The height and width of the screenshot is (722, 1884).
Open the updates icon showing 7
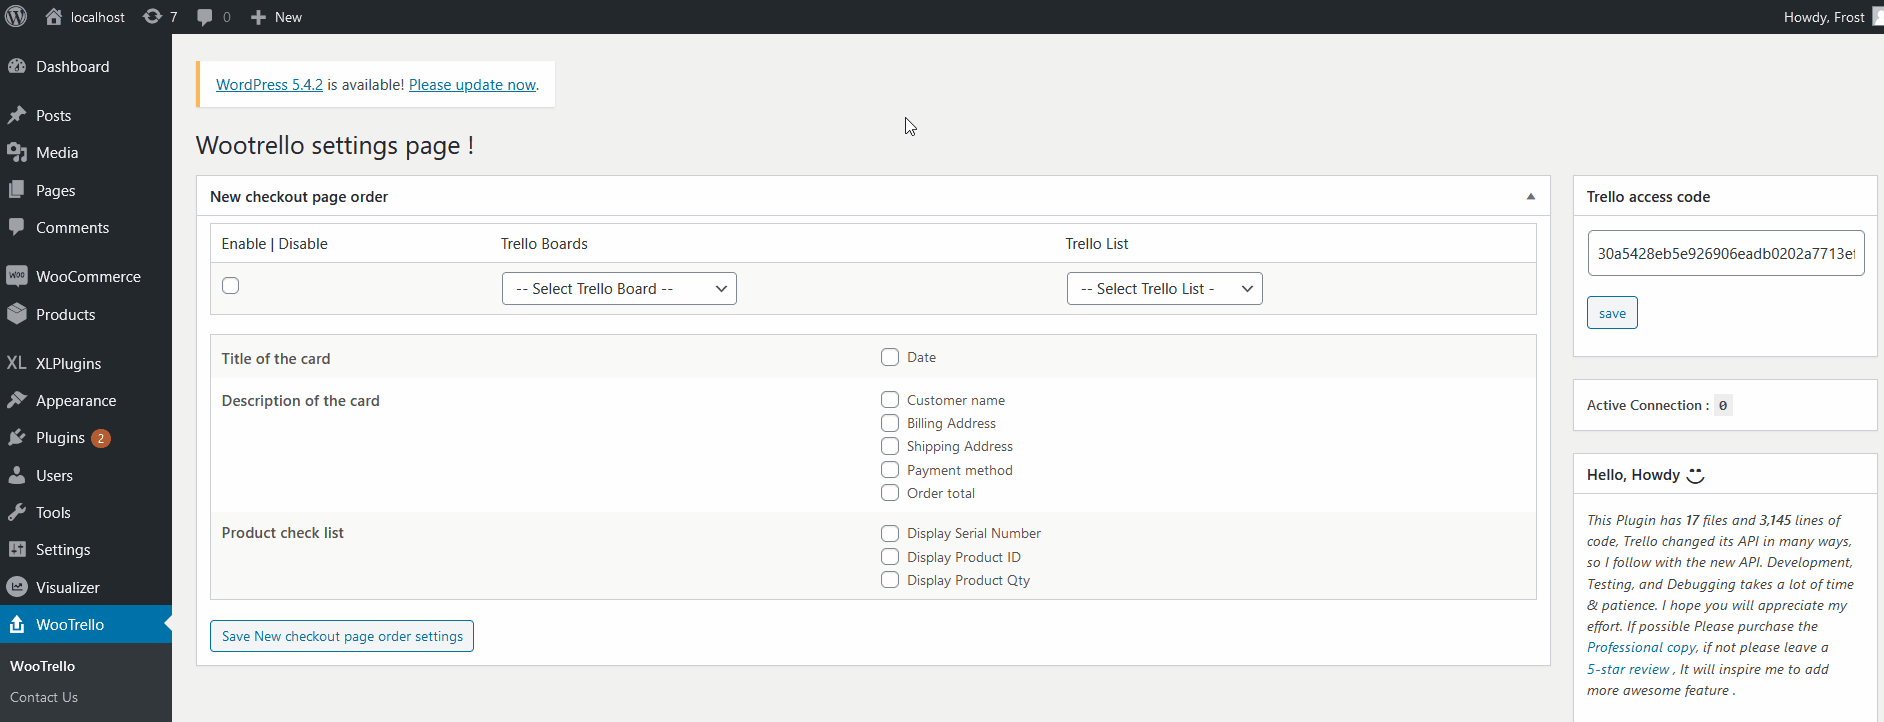152,16
